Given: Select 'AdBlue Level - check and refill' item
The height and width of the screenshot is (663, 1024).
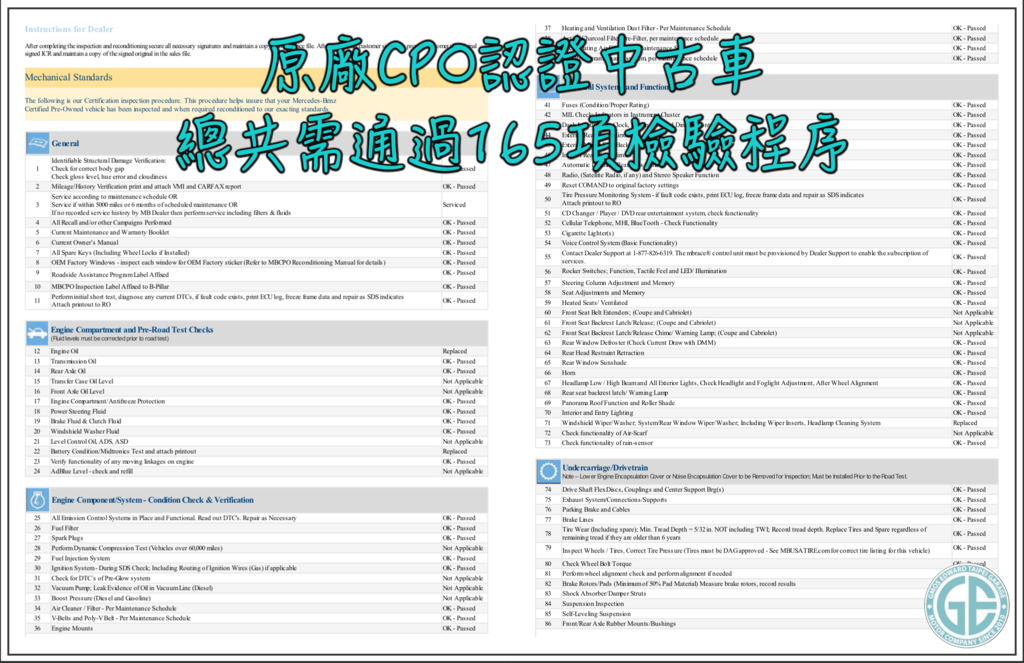Looking at the screenshot, I should tap(92, 472).
